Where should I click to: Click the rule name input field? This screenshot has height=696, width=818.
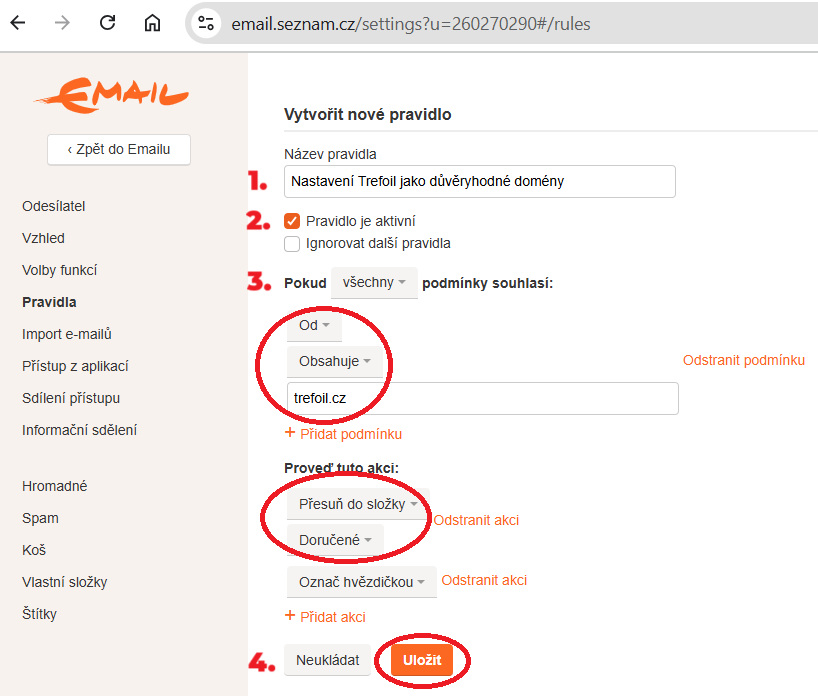point(480,181)
